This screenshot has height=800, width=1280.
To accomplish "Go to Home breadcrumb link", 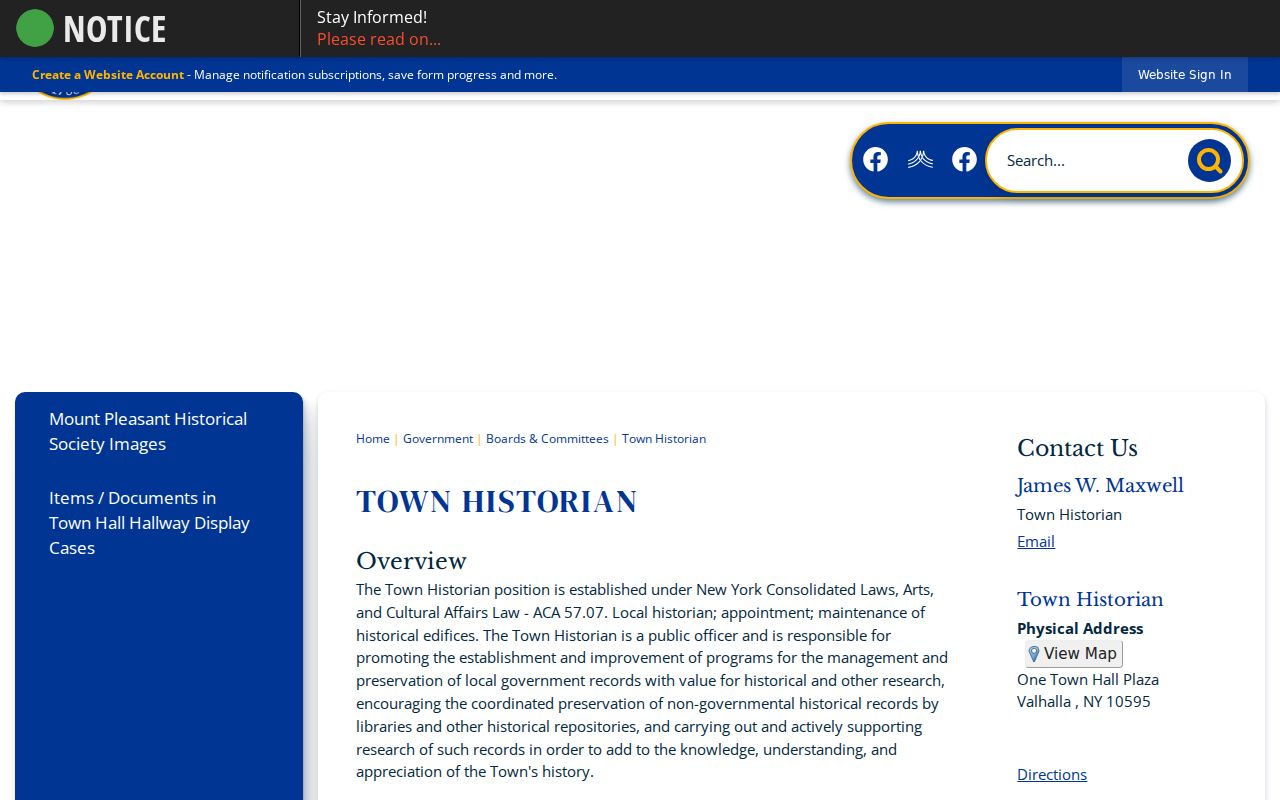I will point(373,439).
